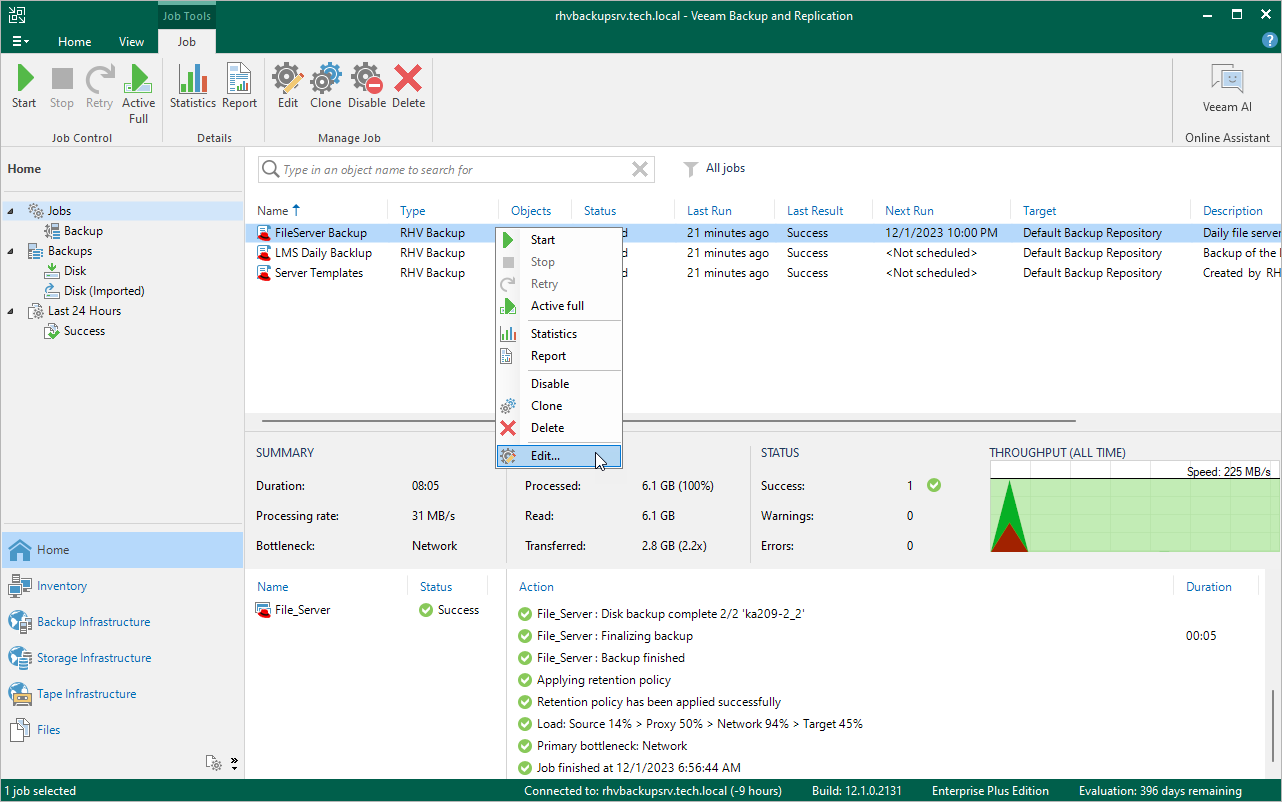
Task: Sort jobs by the Next Run column
Action: [943, 211]
